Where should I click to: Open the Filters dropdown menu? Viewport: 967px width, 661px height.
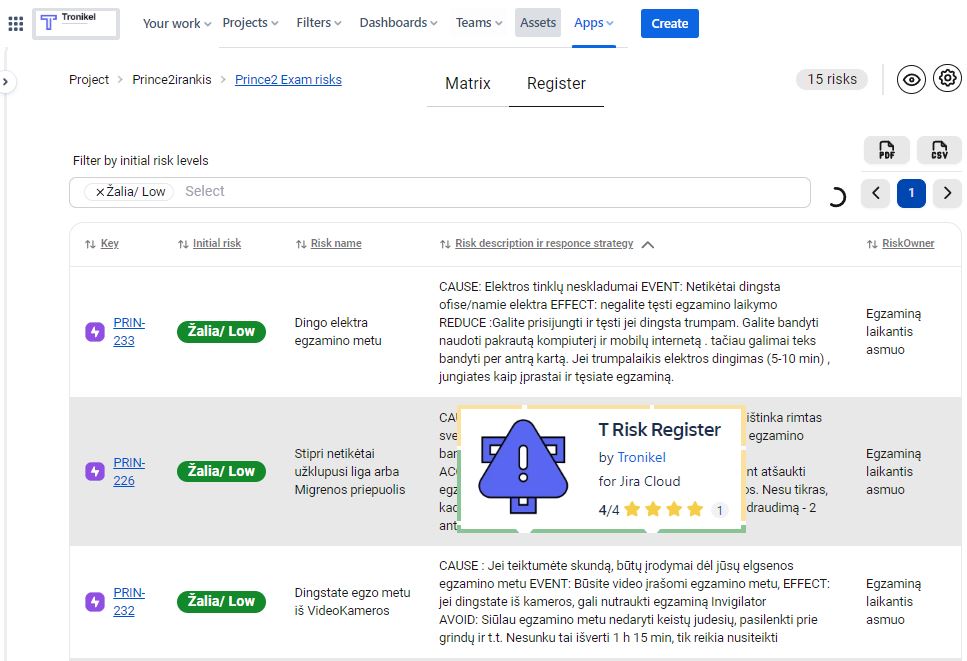pos(319,23)
